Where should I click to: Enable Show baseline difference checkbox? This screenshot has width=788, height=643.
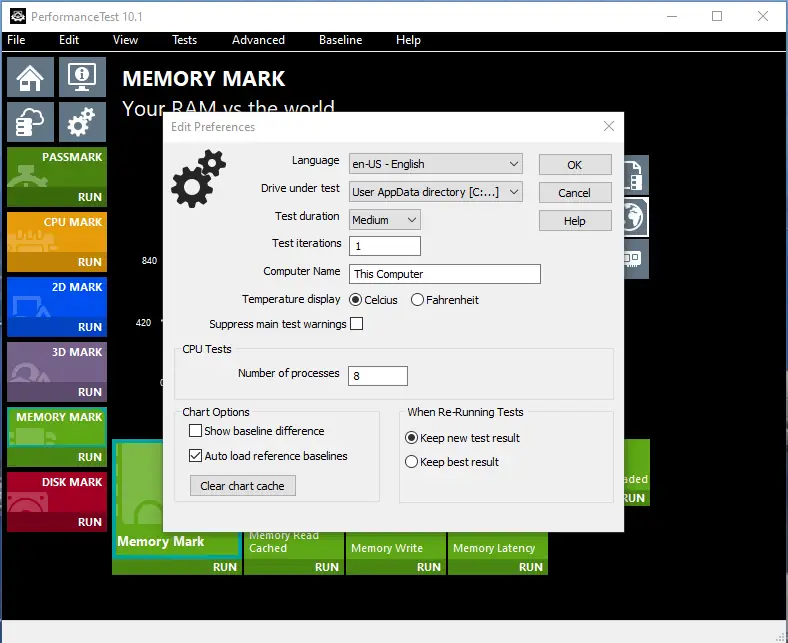tap(195, 431)
